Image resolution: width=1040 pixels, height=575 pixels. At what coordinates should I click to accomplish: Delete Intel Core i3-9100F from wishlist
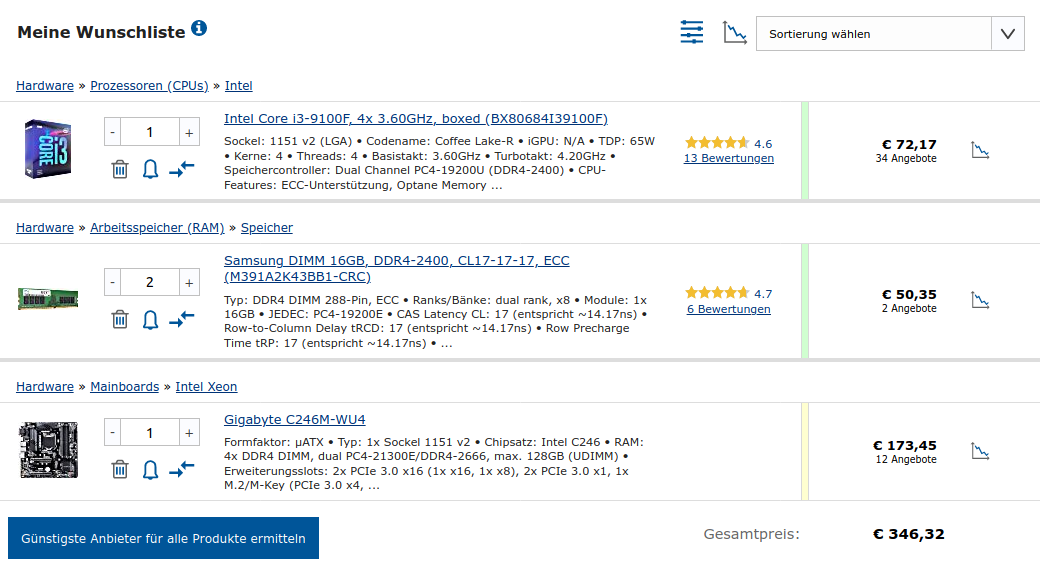(119, 169)
